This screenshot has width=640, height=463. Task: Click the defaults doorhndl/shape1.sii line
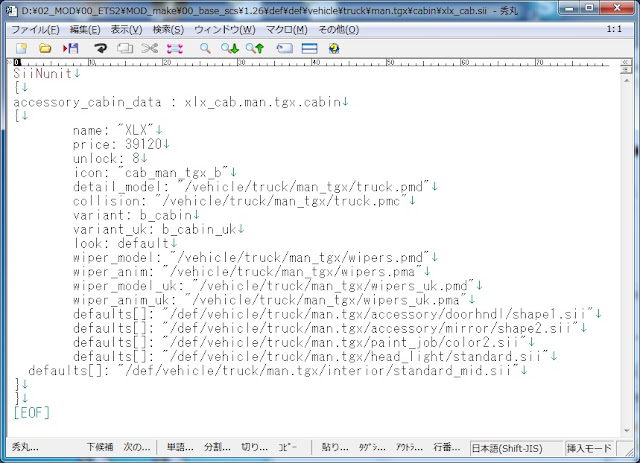[x=337, y=314]
